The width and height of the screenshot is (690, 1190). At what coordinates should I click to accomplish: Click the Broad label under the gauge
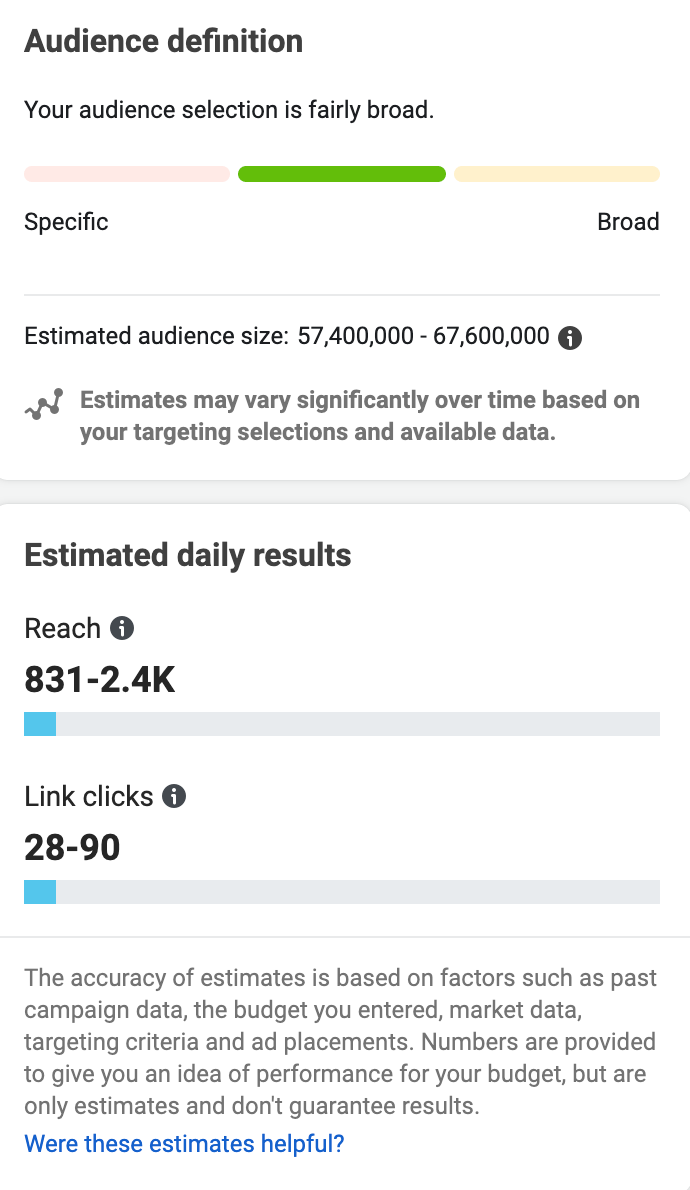pyautogui.click(x=628, y=222)
